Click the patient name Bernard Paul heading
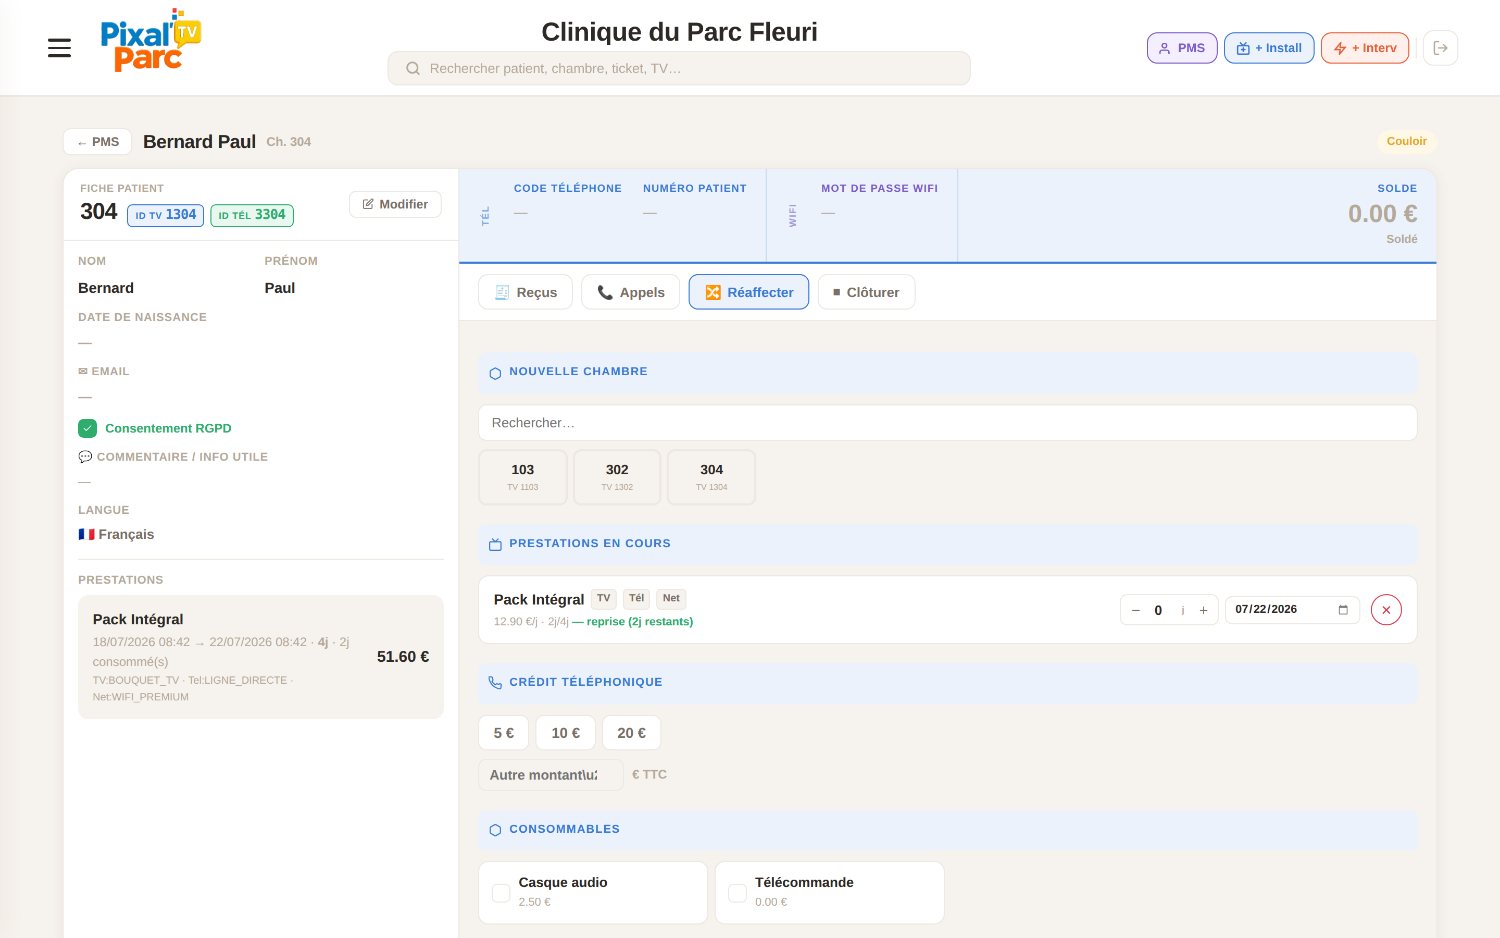This screenshot has width=1500, height=938. [x=199, y=142]
